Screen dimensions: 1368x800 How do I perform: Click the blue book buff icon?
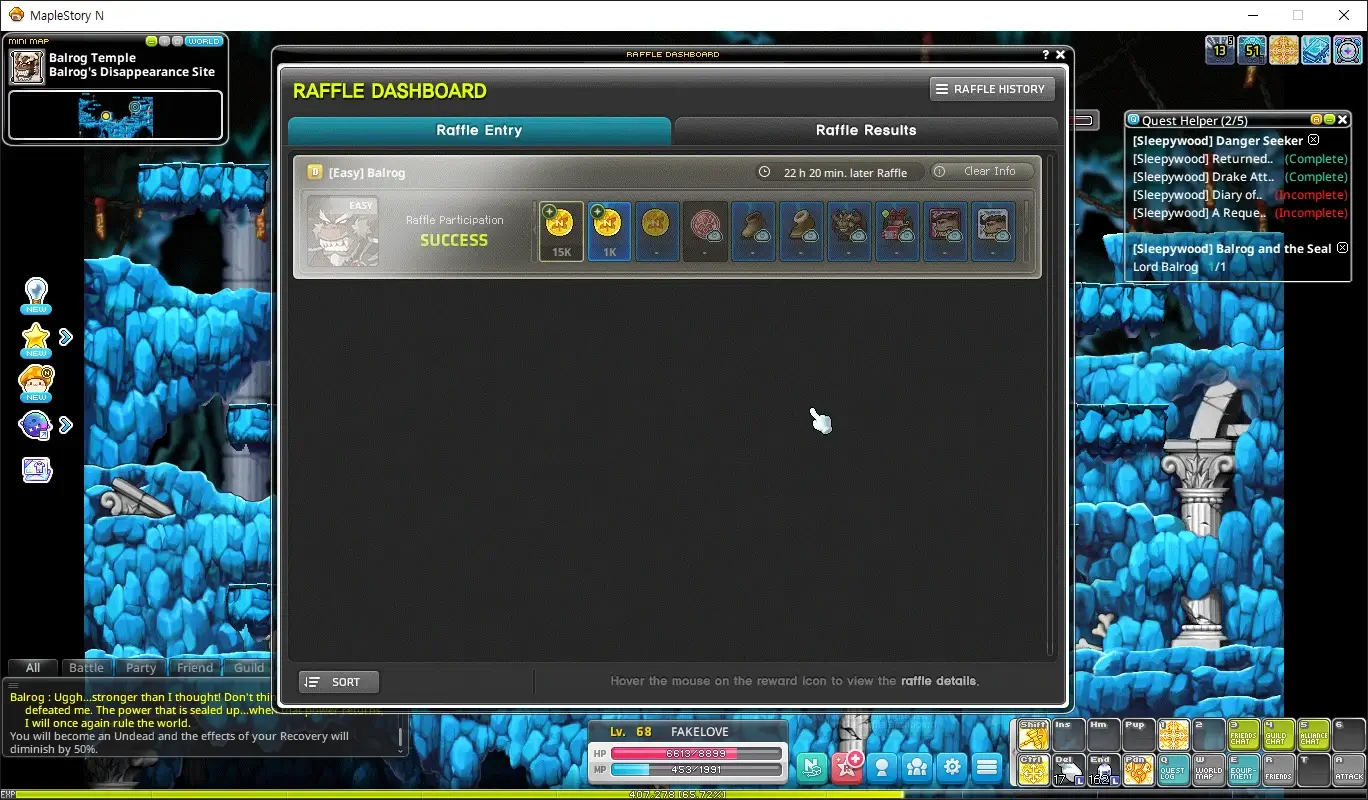point(1316,49)
